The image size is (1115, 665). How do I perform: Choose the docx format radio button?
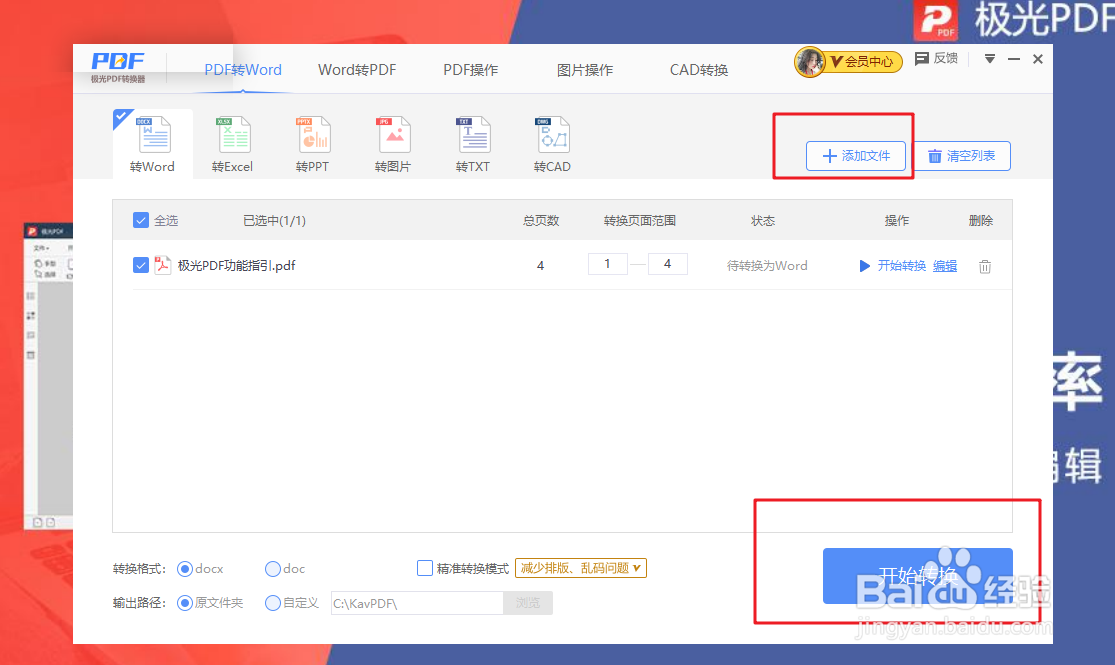[185, 569]
